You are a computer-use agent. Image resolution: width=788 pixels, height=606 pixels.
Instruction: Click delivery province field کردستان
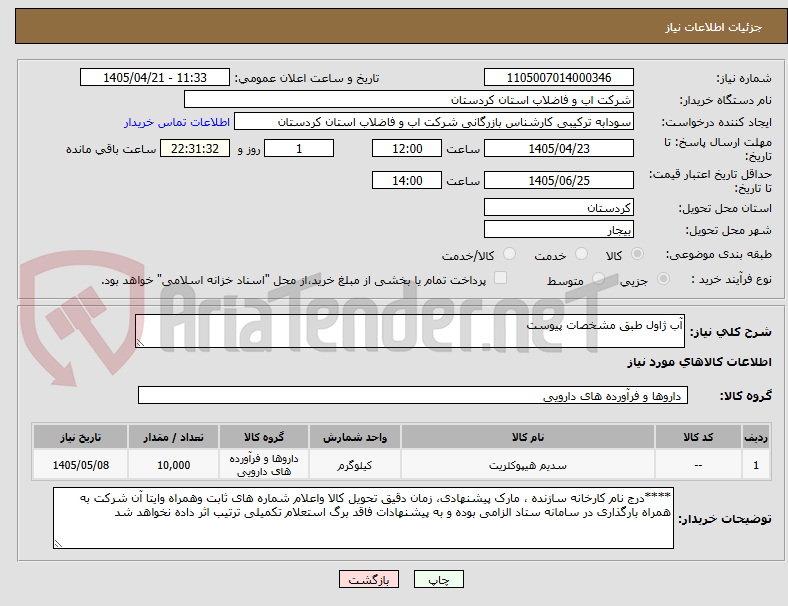point(558,208)
